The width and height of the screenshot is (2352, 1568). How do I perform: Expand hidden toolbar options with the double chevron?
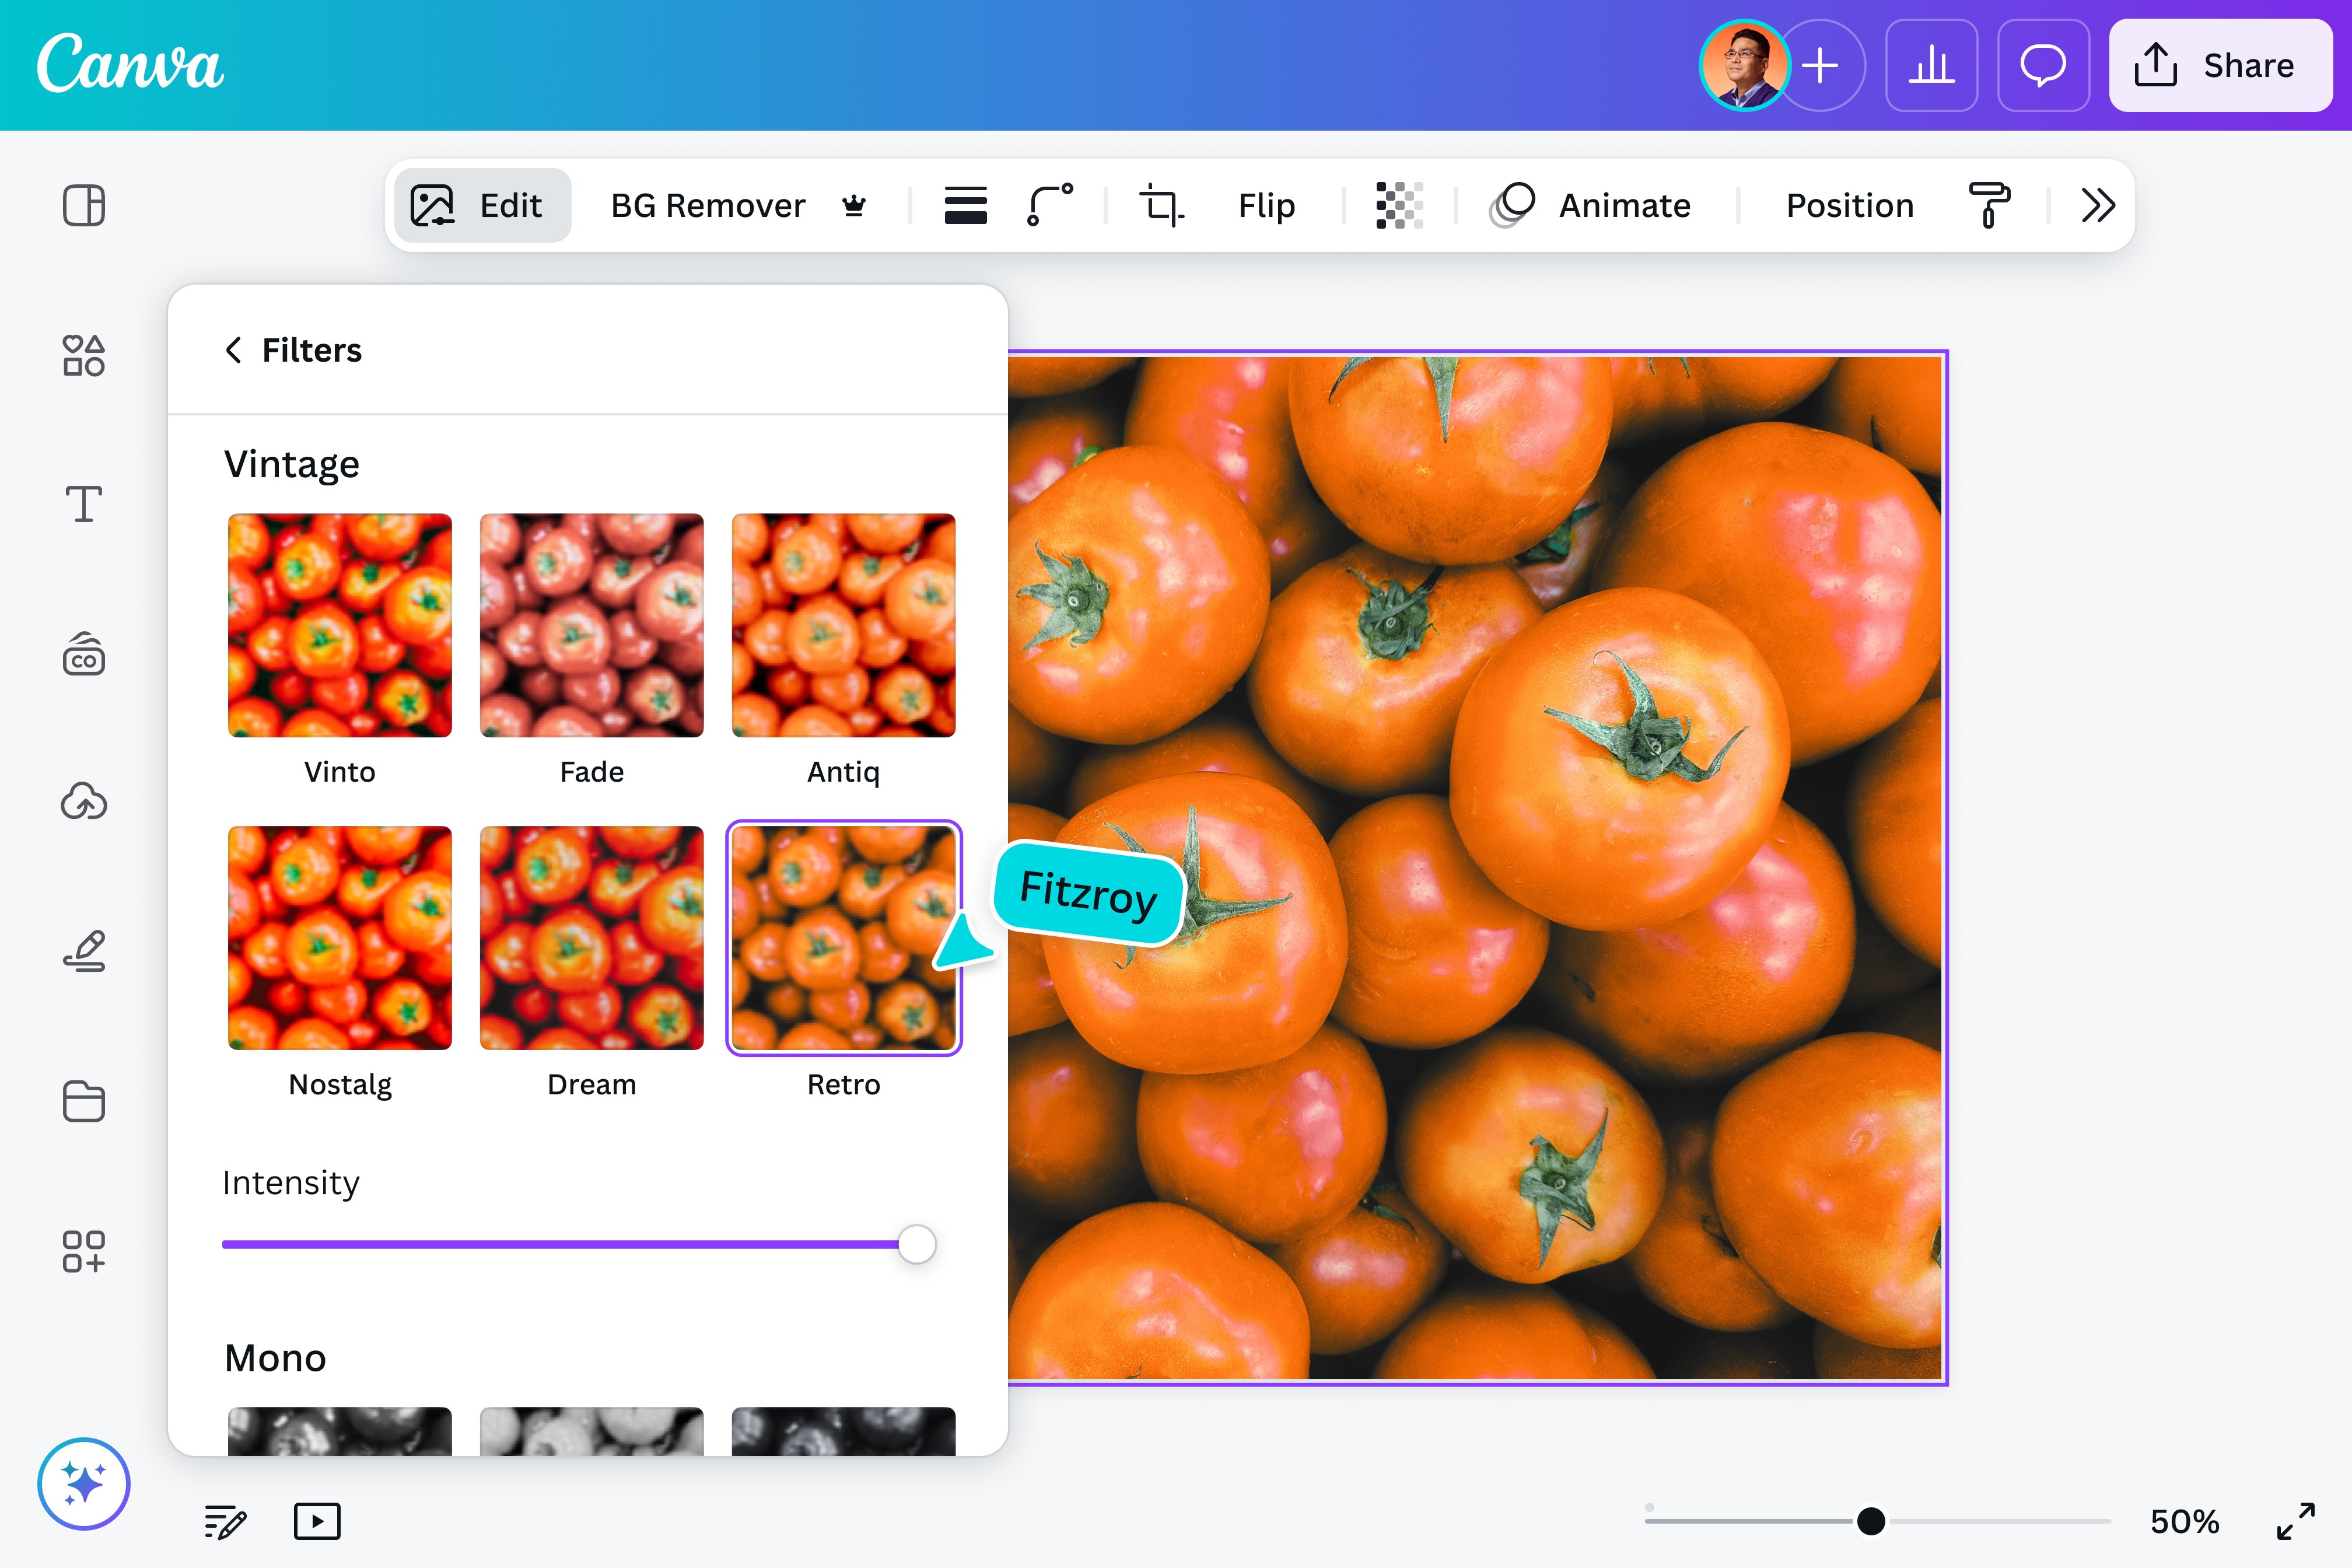tap(2098, 205)
